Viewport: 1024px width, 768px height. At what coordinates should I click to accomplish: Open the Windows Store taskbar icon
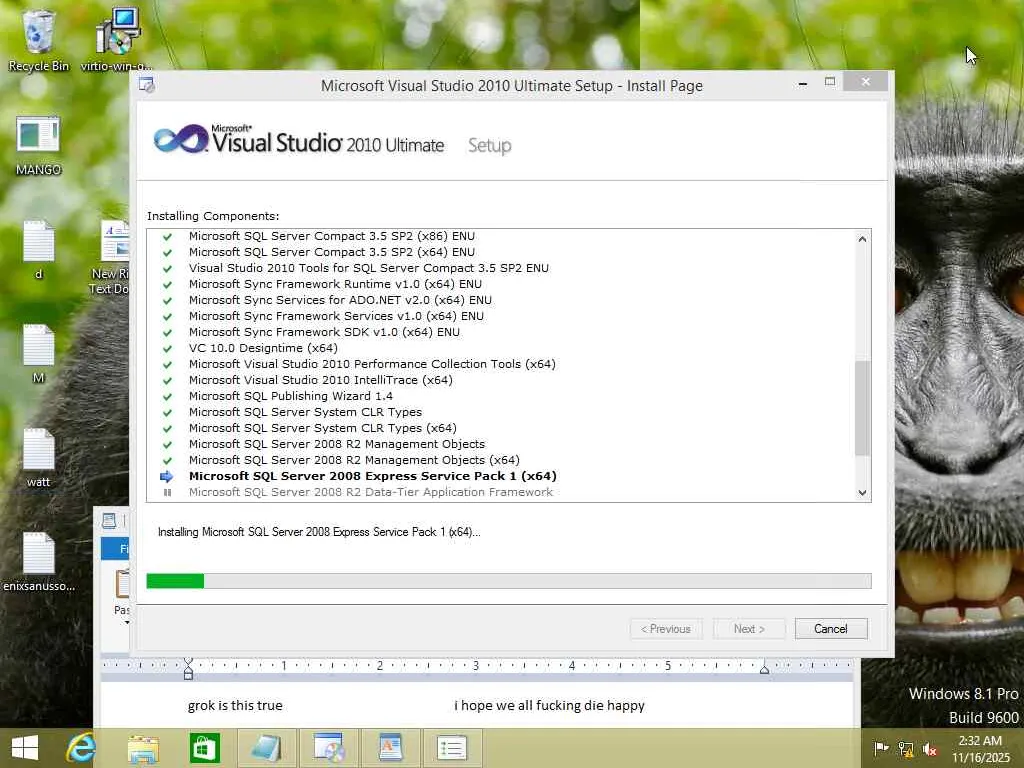204,748
